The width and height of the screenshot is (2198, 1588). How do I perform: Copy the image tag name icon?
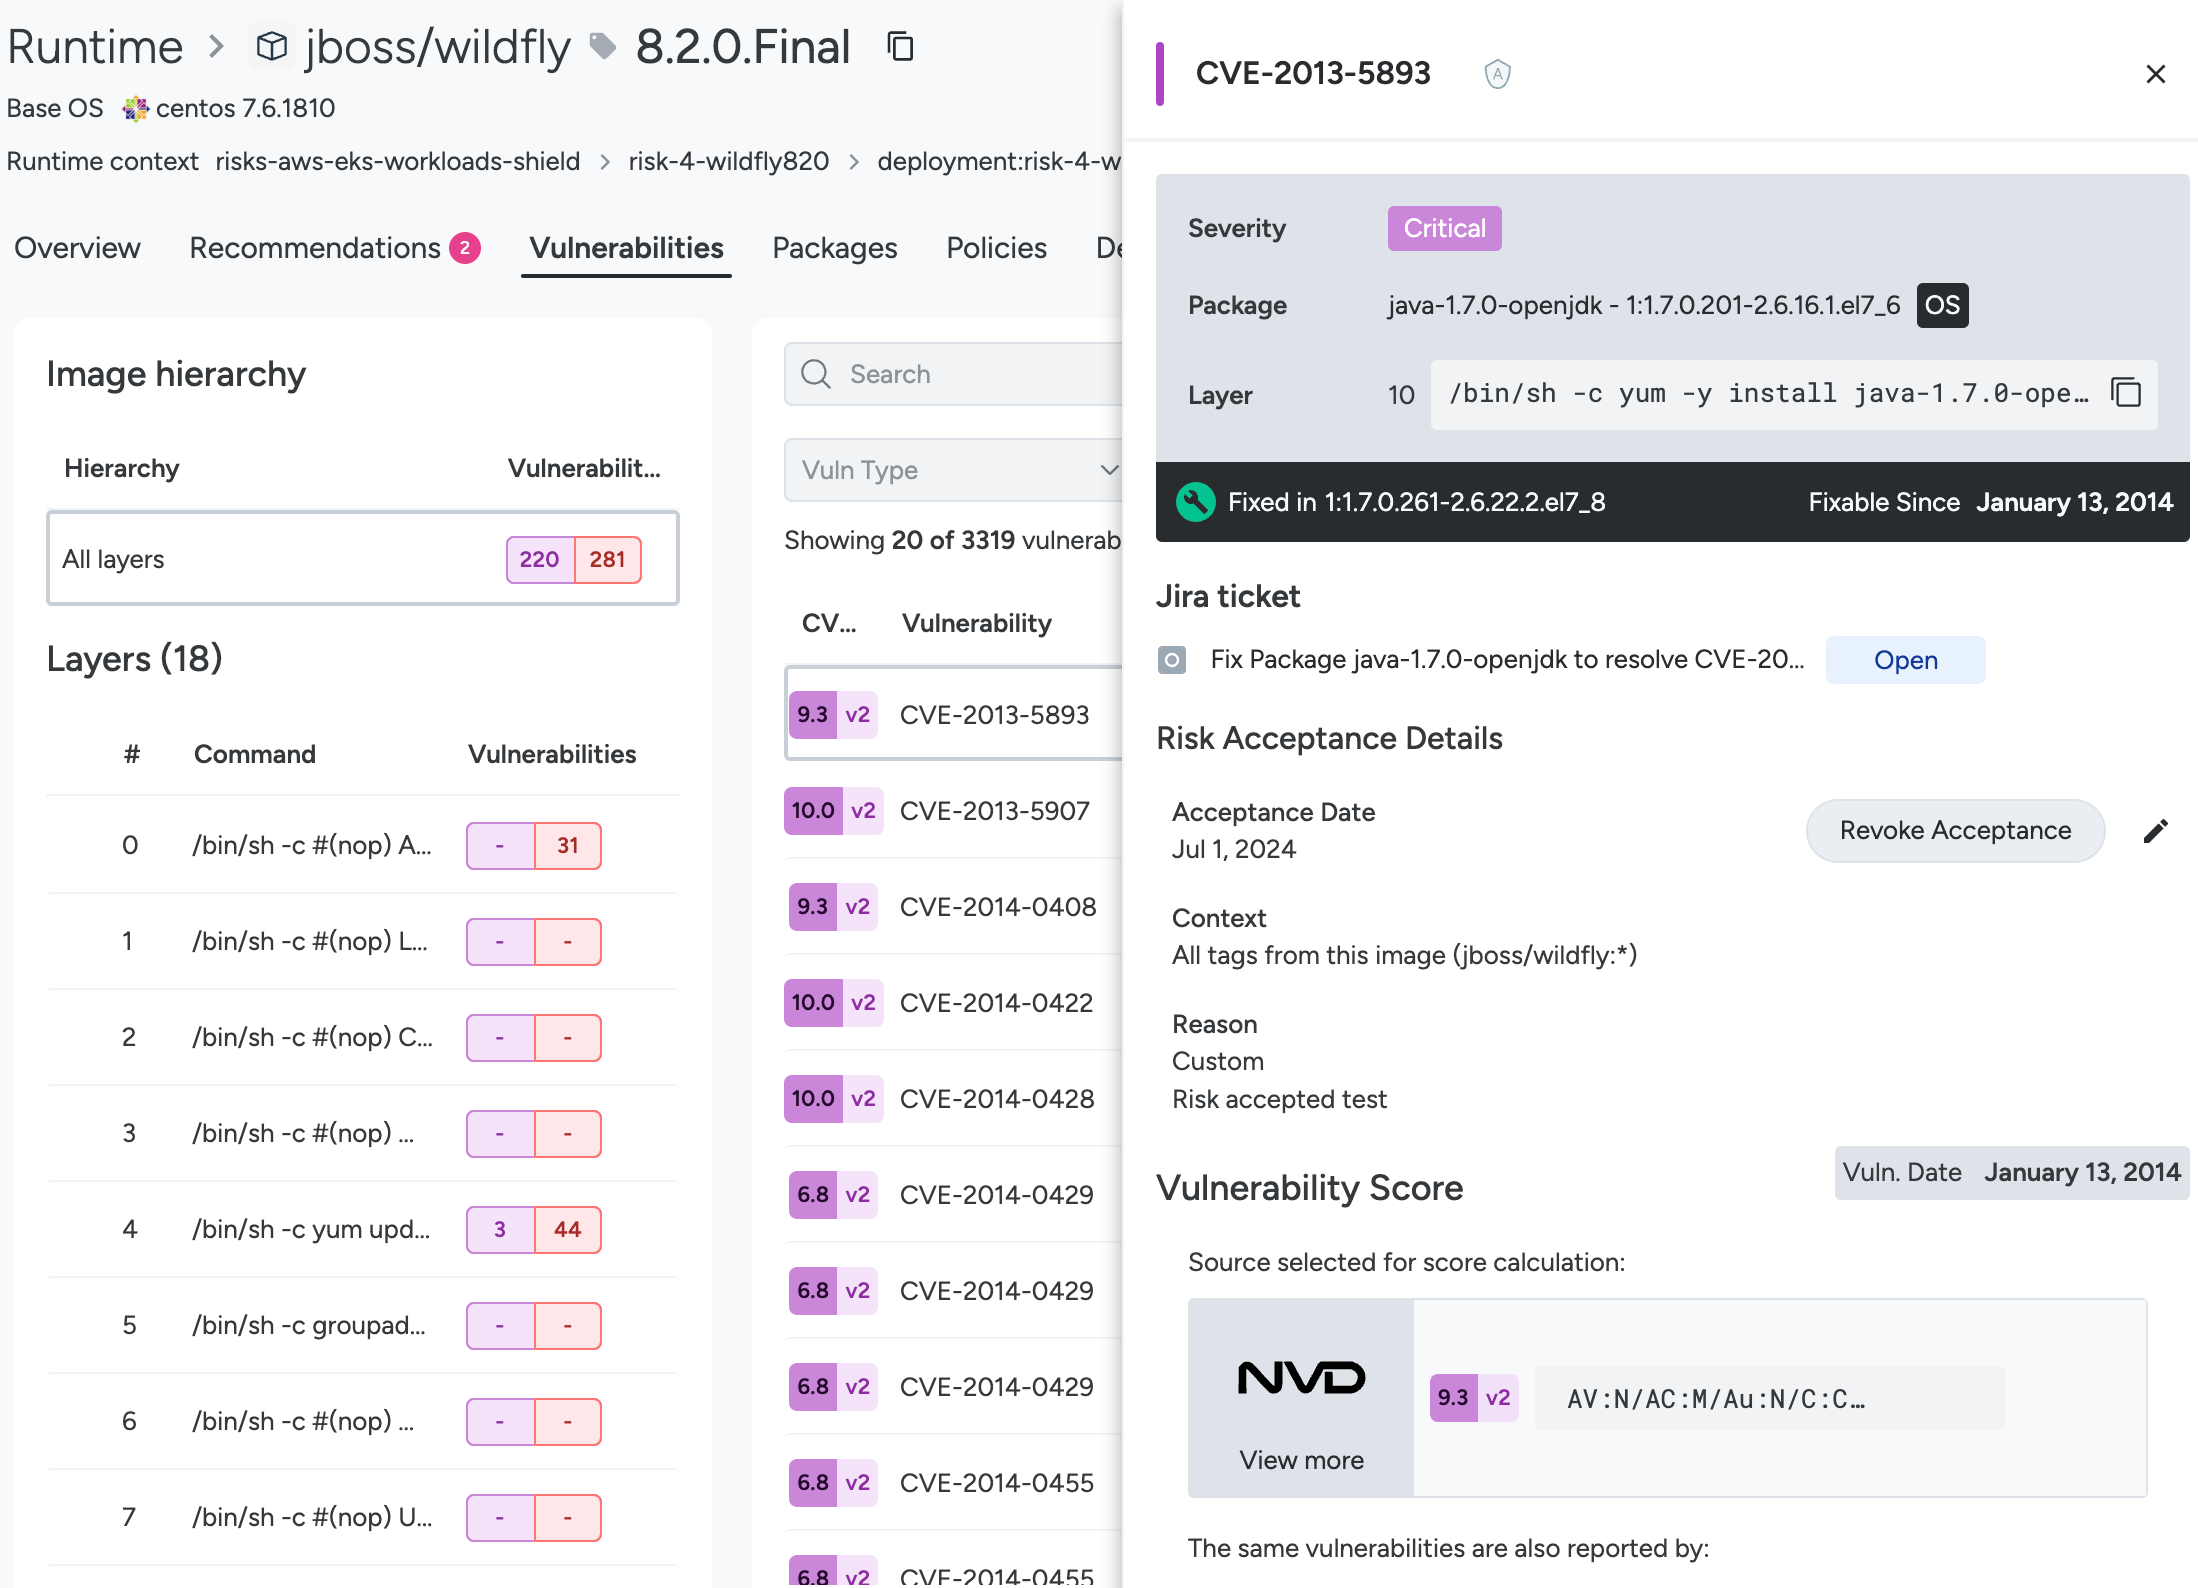point(900,47)
